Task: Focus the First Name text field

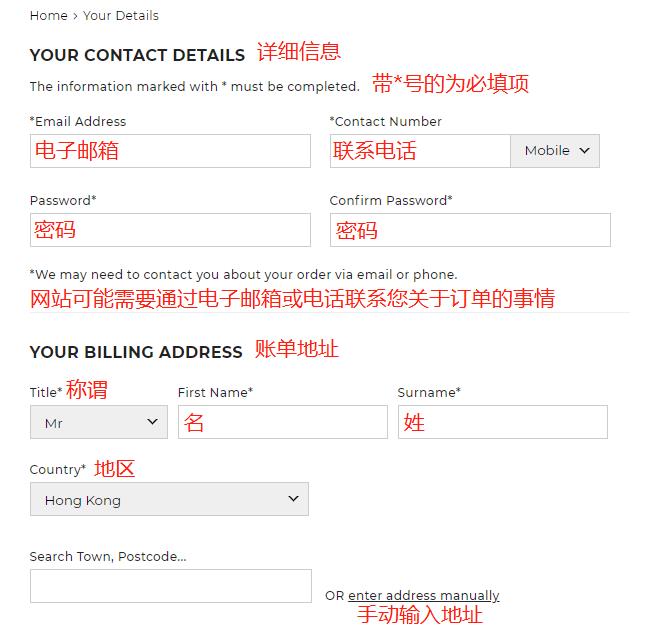Action: (282, 422)
